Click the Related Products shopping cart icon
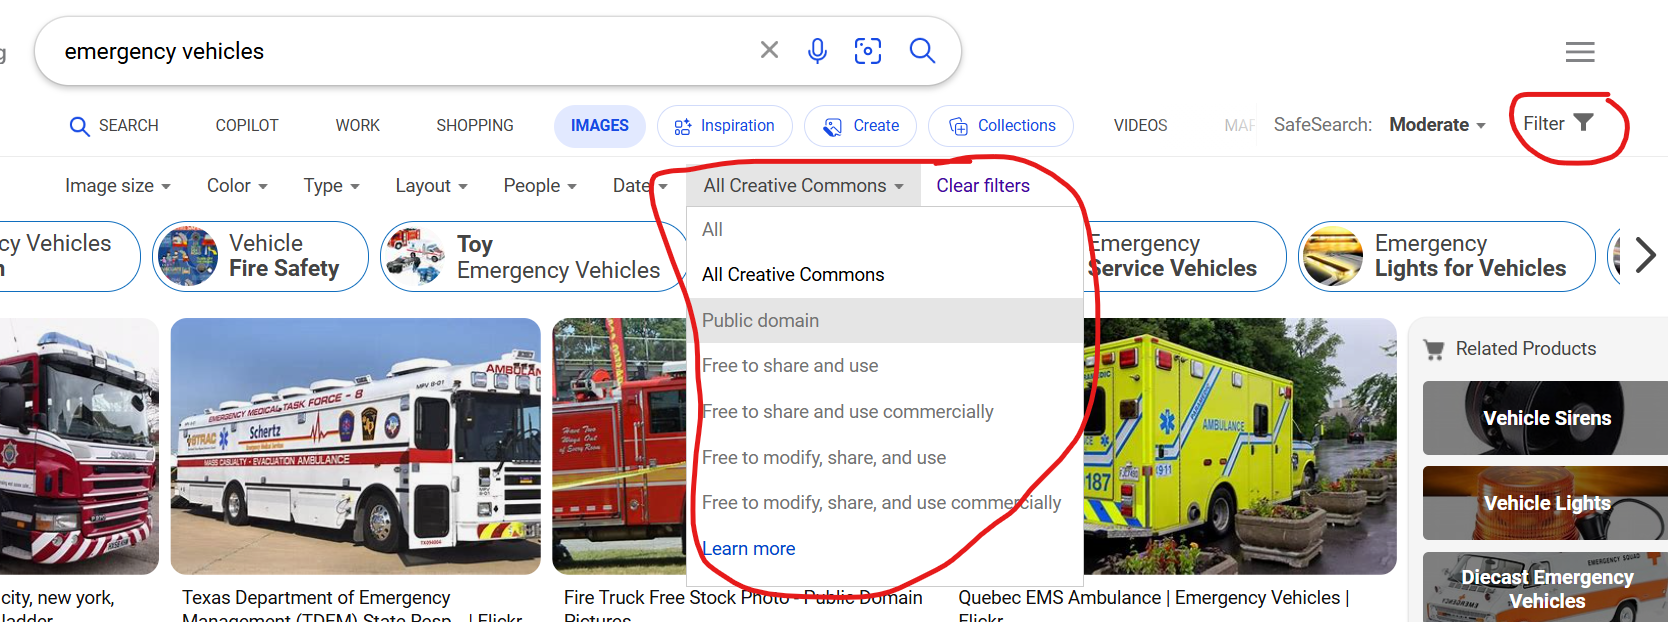Image resolution: width=1668 pixels, height=622 pixels. pos(1434,349)
